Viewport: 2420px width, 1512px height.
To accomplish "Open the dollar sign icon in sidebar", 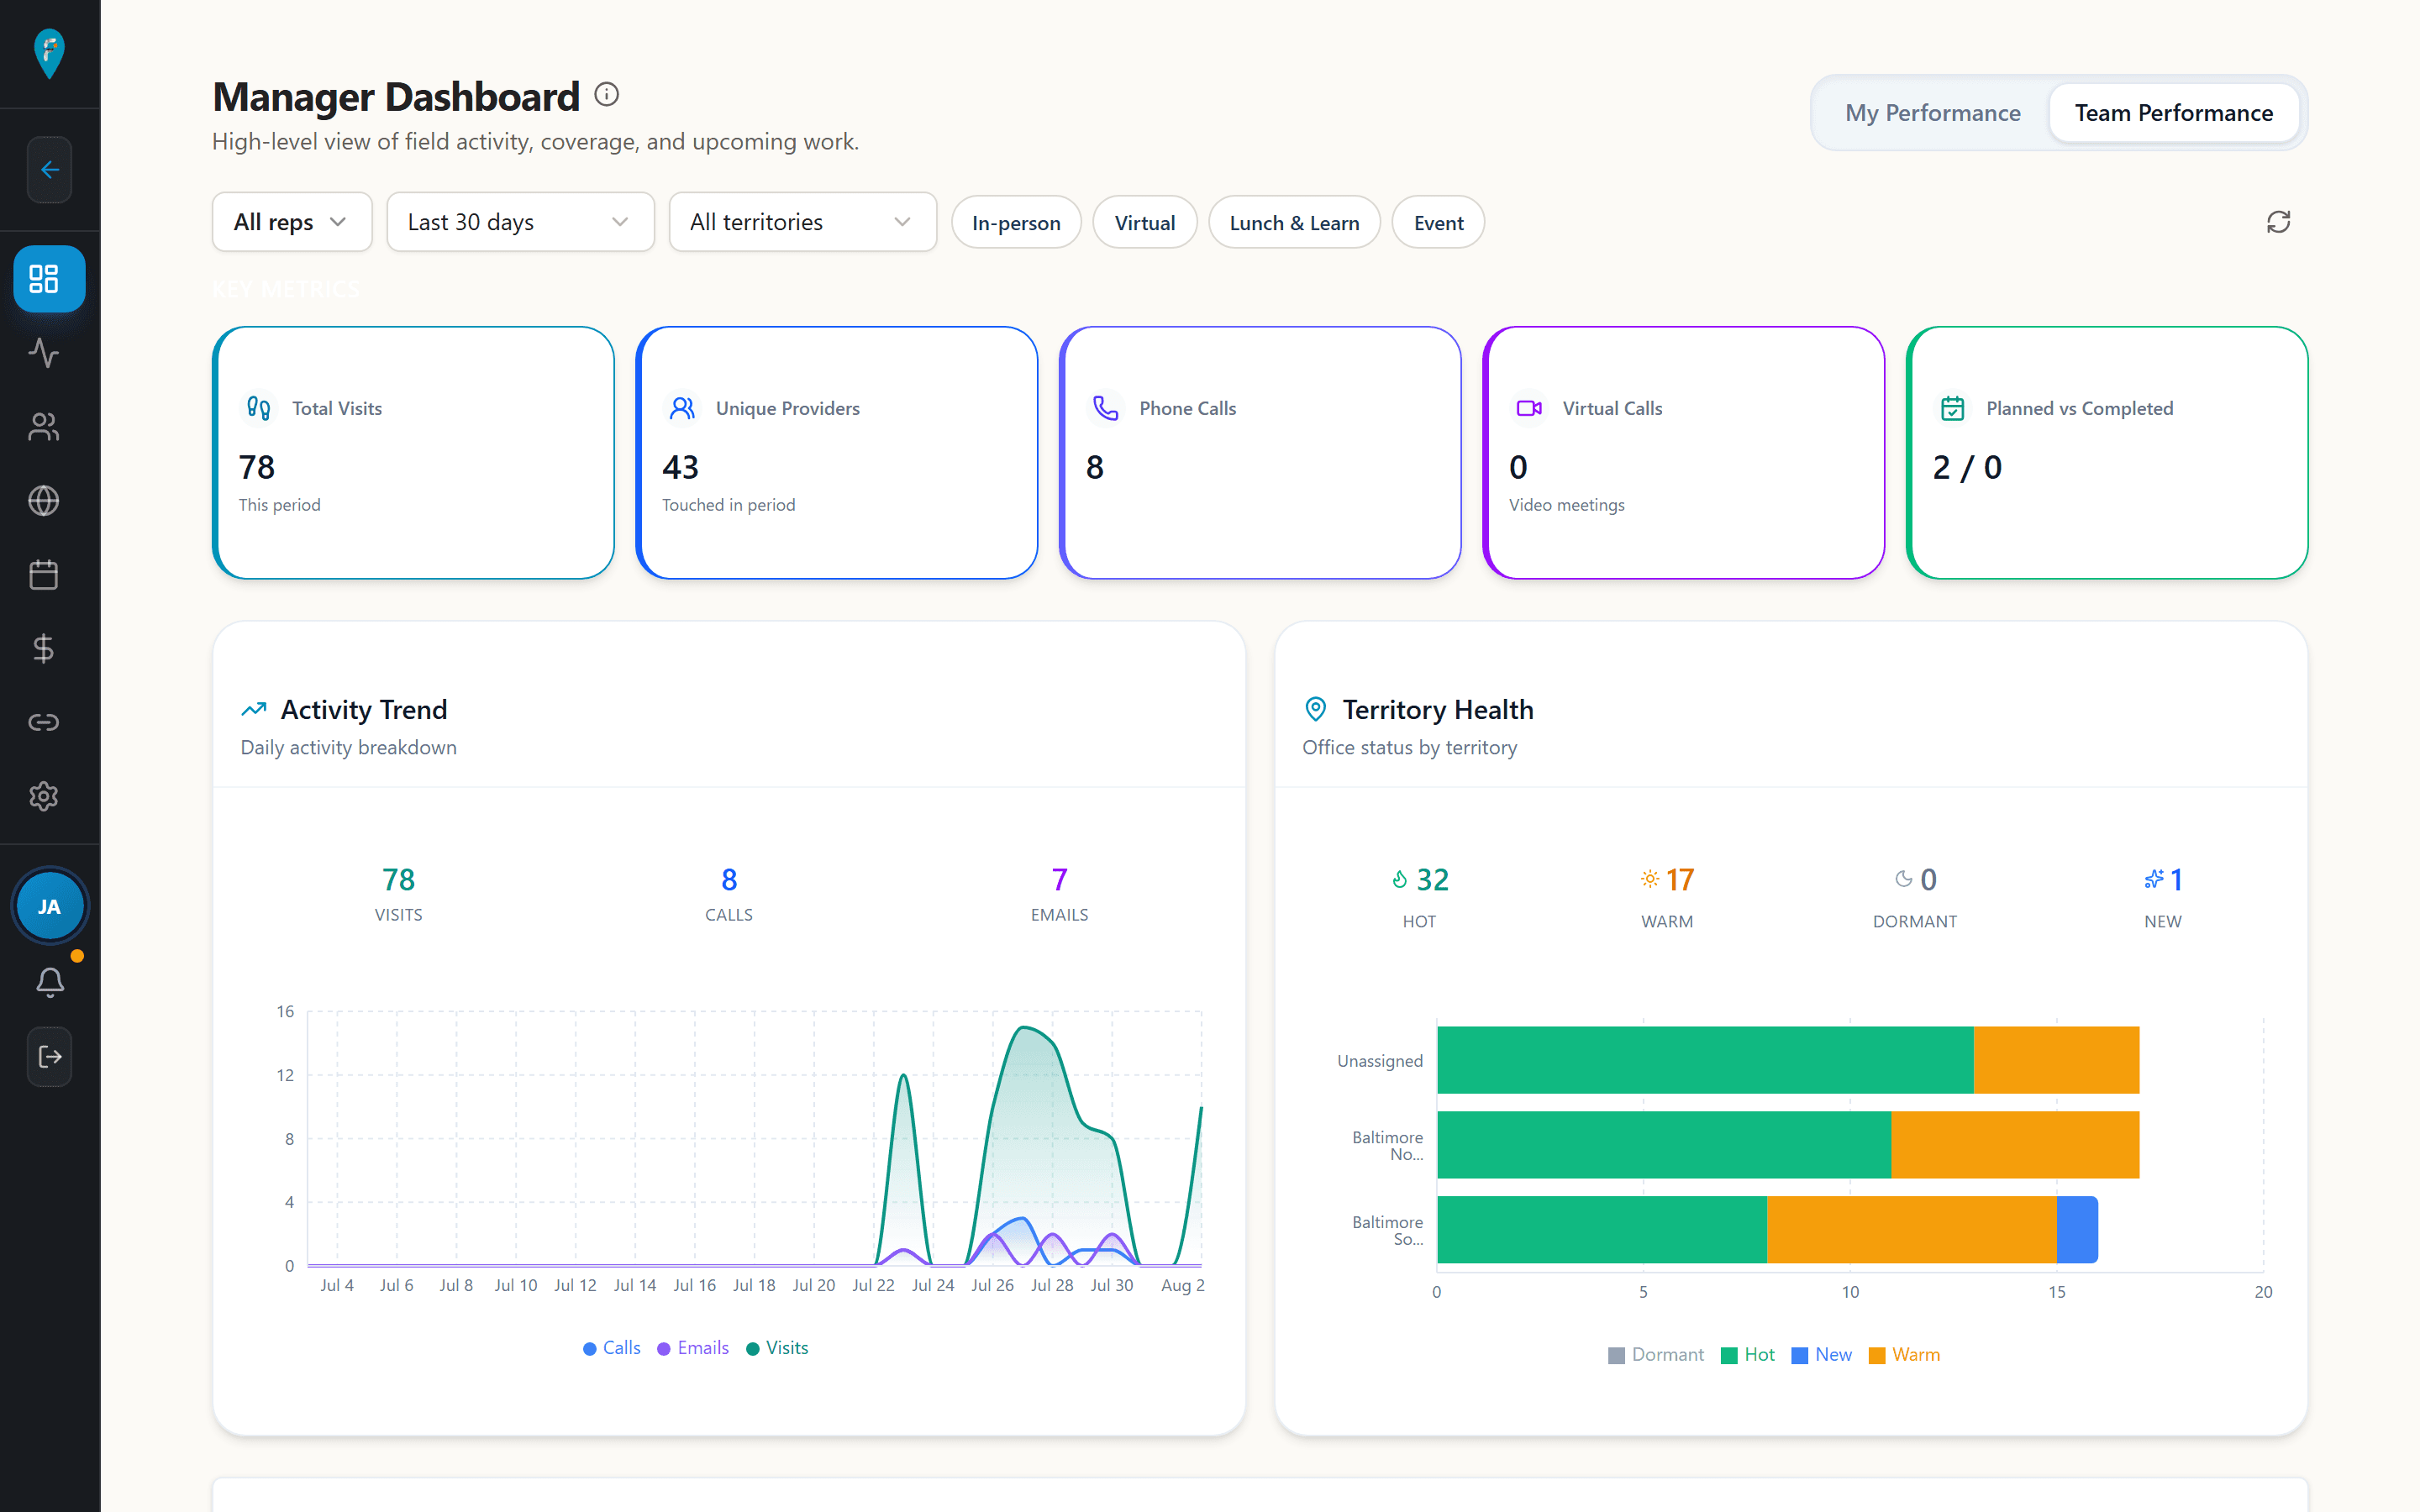I will [x=44, y=649].
